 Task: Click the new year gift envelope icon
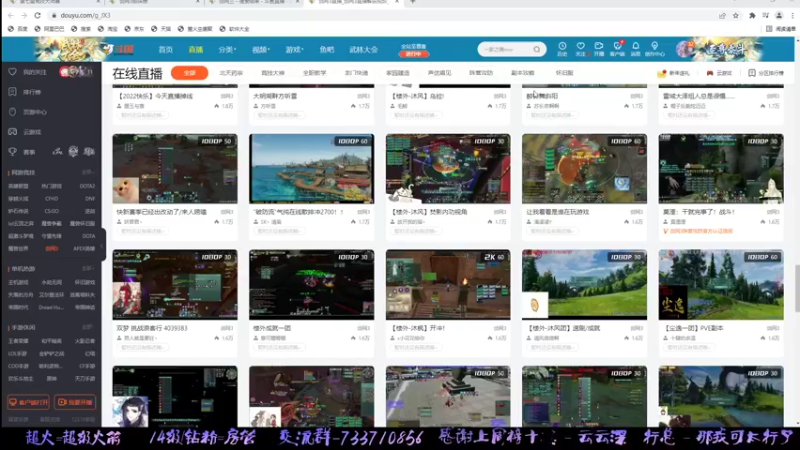(x=662, y=73)
